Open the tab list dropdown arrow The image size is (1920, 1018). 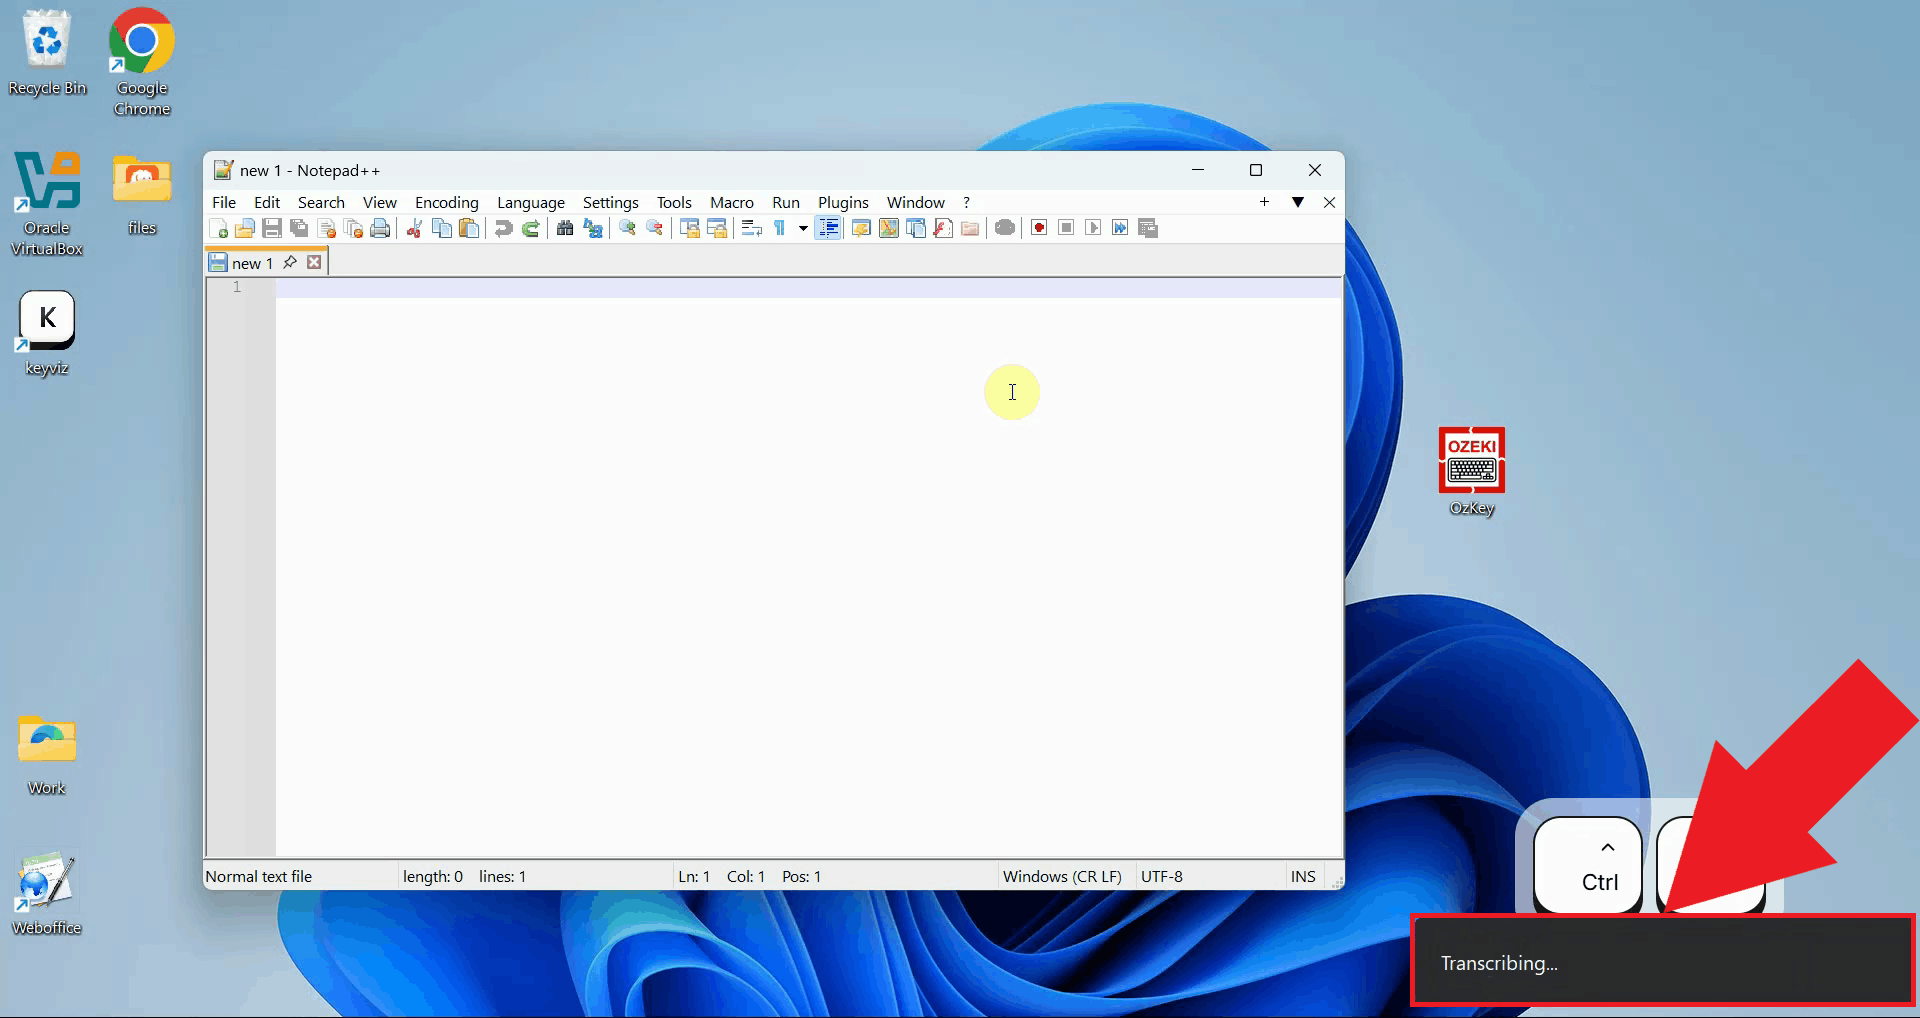pos(1298,202)
